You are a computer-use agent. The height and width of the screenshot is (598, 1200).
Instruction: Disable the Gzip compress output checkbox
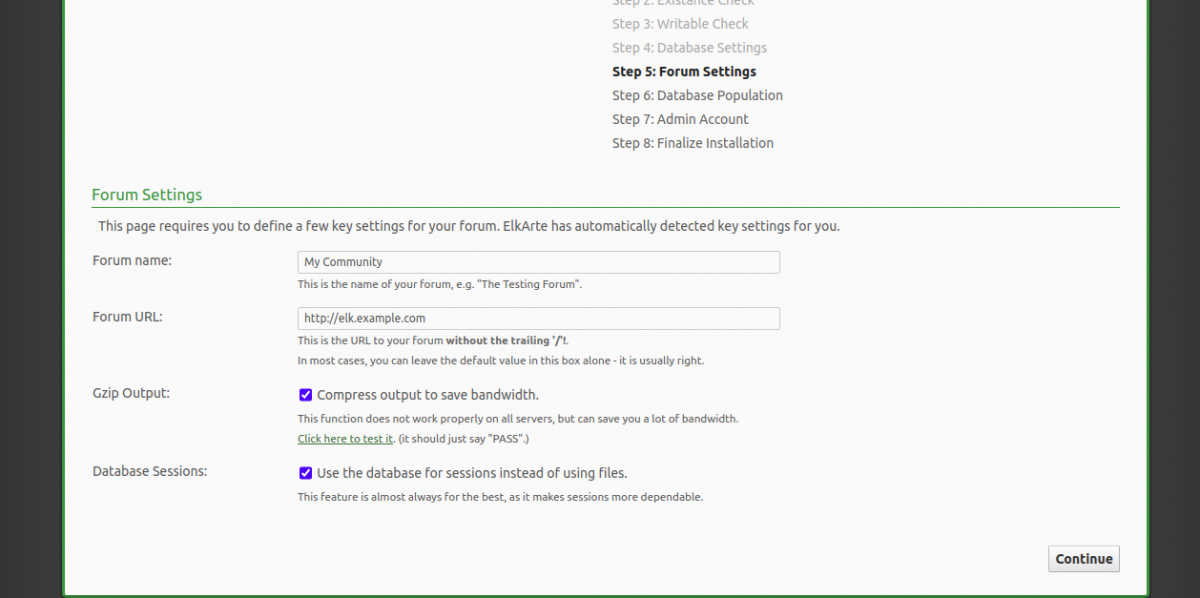tap(306, 395)
